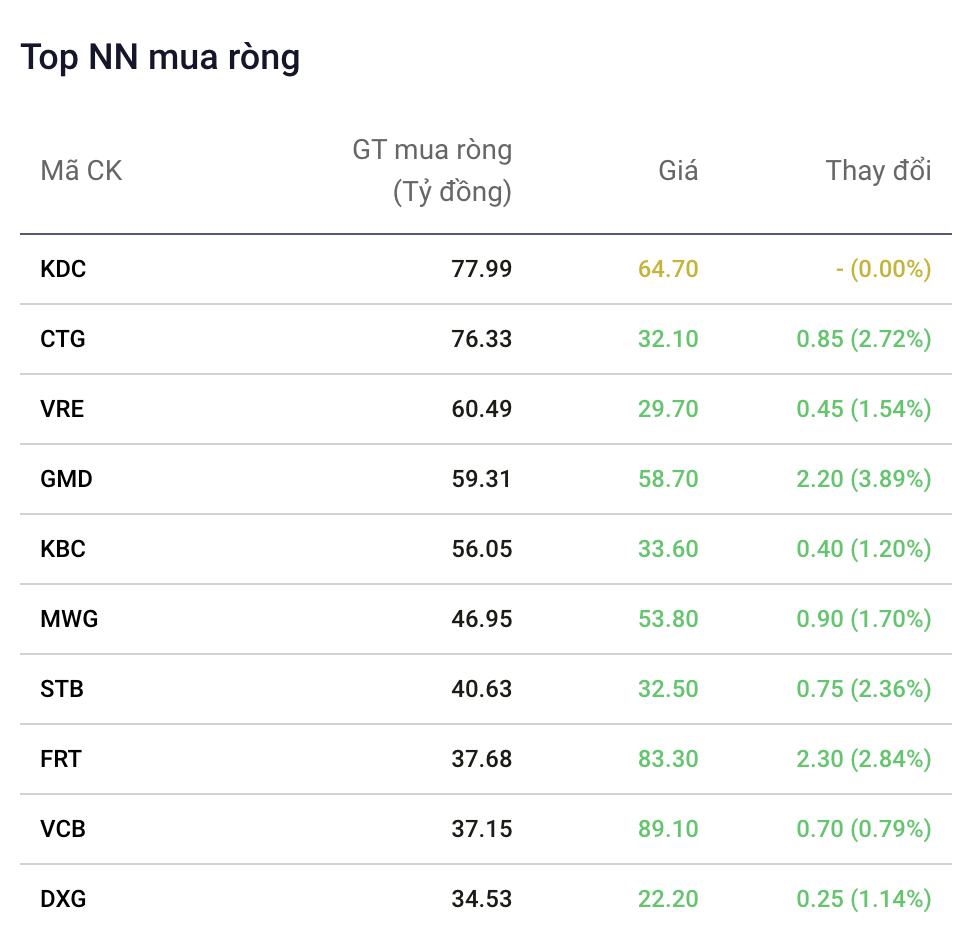The width and height of the screenshot is (962, 940).
Task: Open the KDC stock ticker
Action: 63,269
